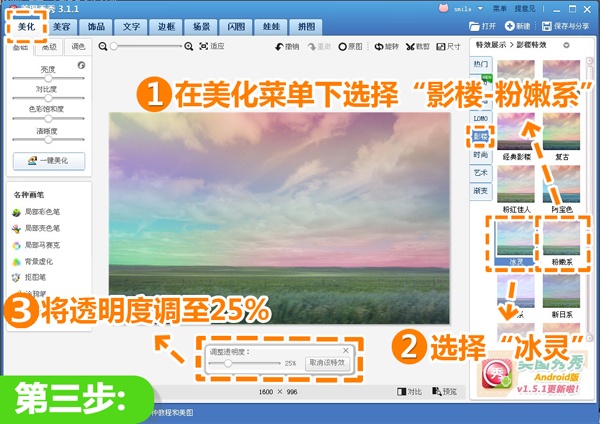This screenshot has width=600, height=424.
Task: Move the 调整透明度 opacity slider handle
Action: [228, 363]
